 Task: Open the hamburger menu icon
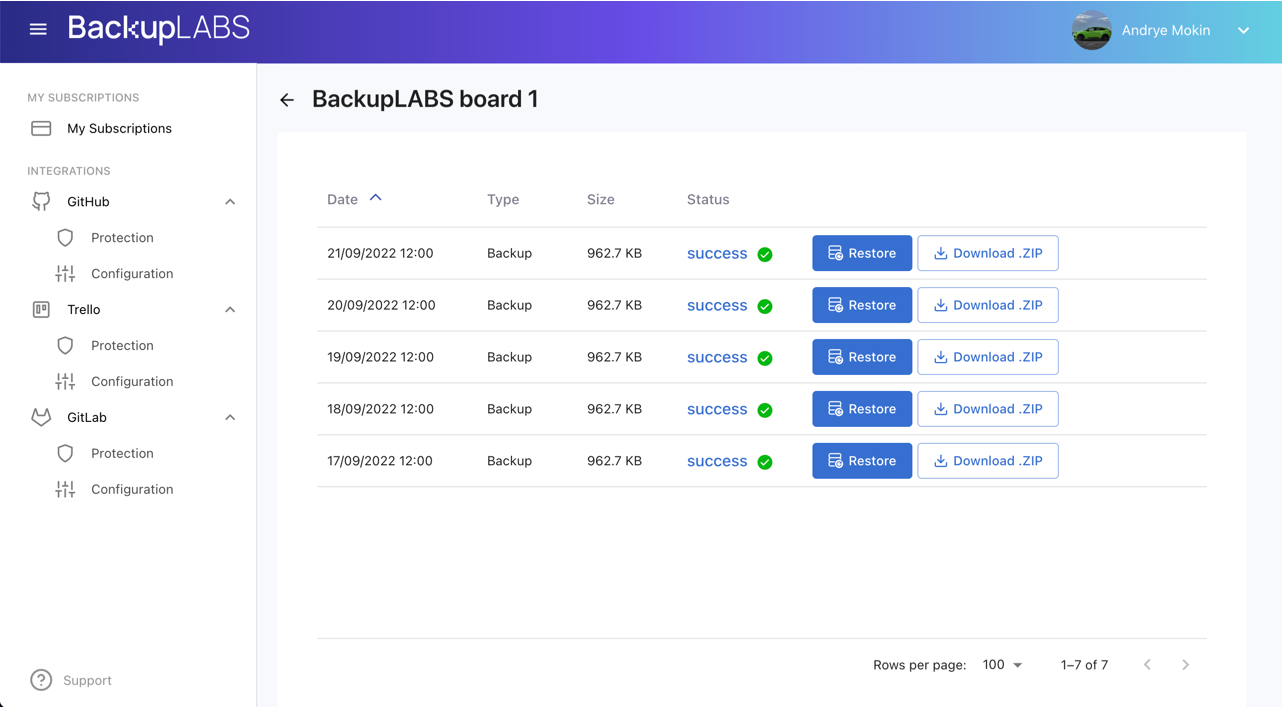[x=38, y=28]
